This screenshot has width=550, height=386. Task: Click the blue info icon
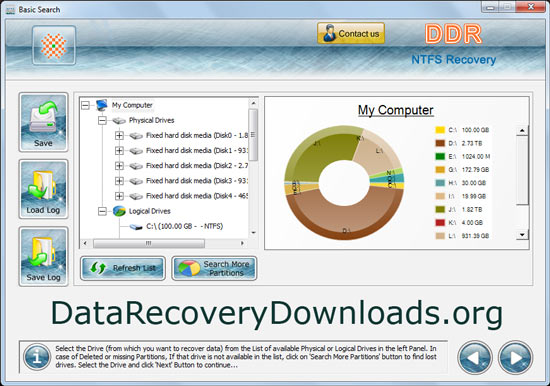click(37, 357)
